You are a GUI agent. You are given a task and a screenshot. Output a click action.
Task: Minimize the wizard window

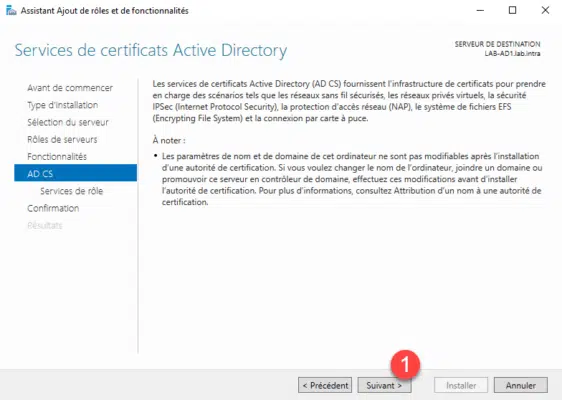(480, 10)
